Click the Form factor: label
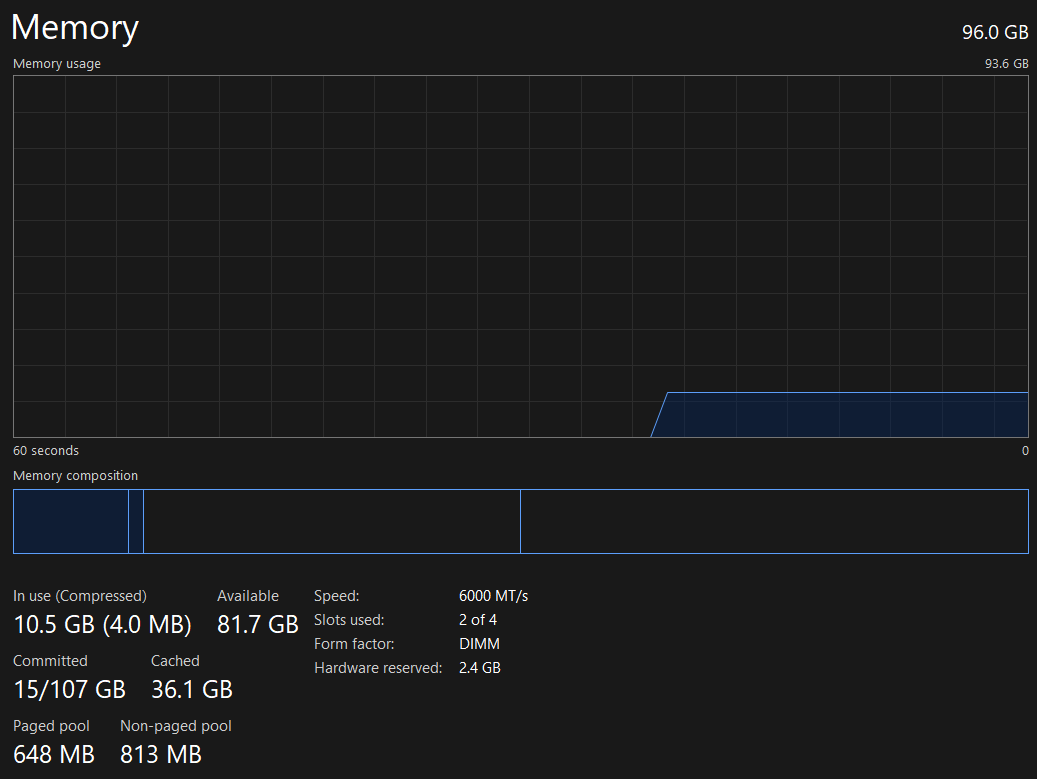Image resolution: width=1037 pixels, height=779 pixels. click(x=354, y=643)
